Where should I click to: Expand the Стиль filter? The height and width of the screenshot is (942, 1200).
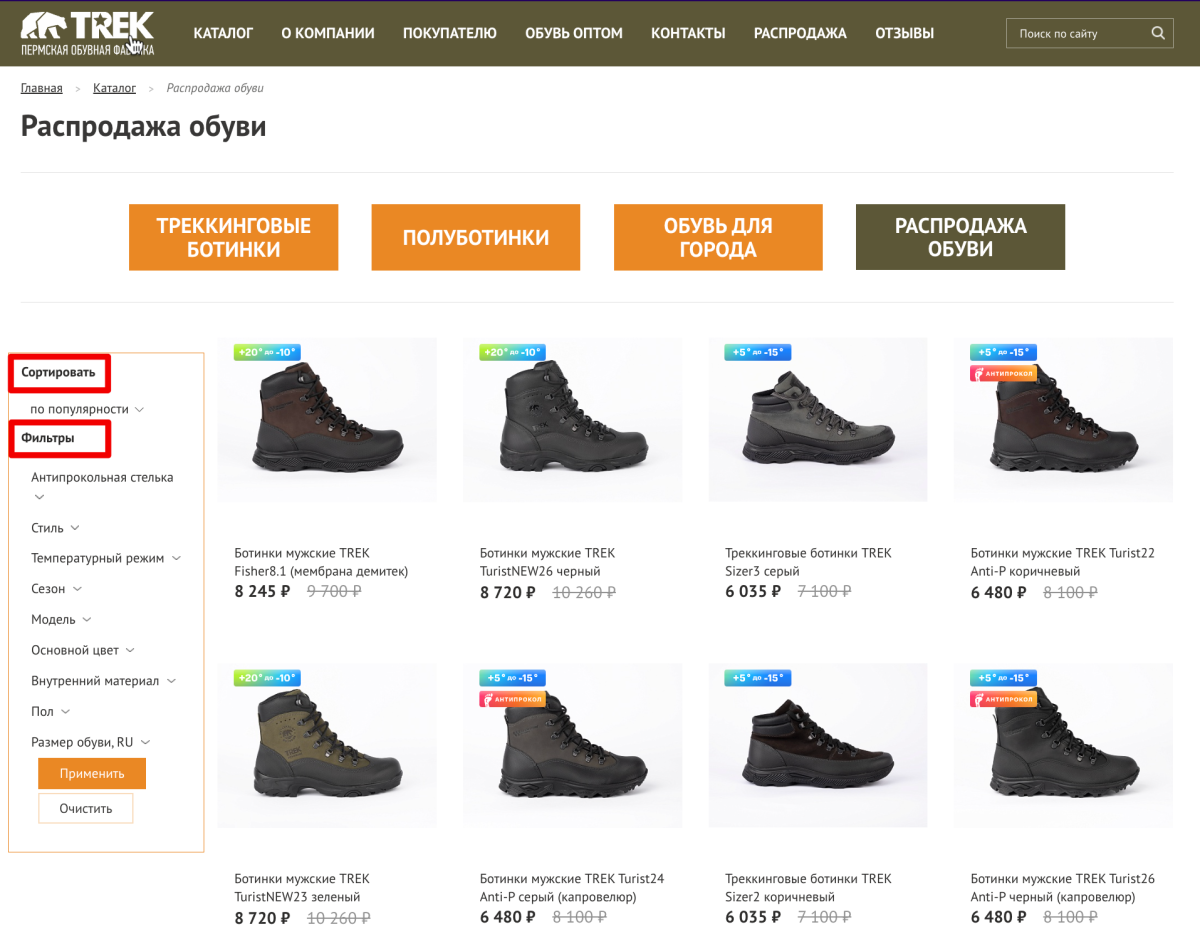55,528
